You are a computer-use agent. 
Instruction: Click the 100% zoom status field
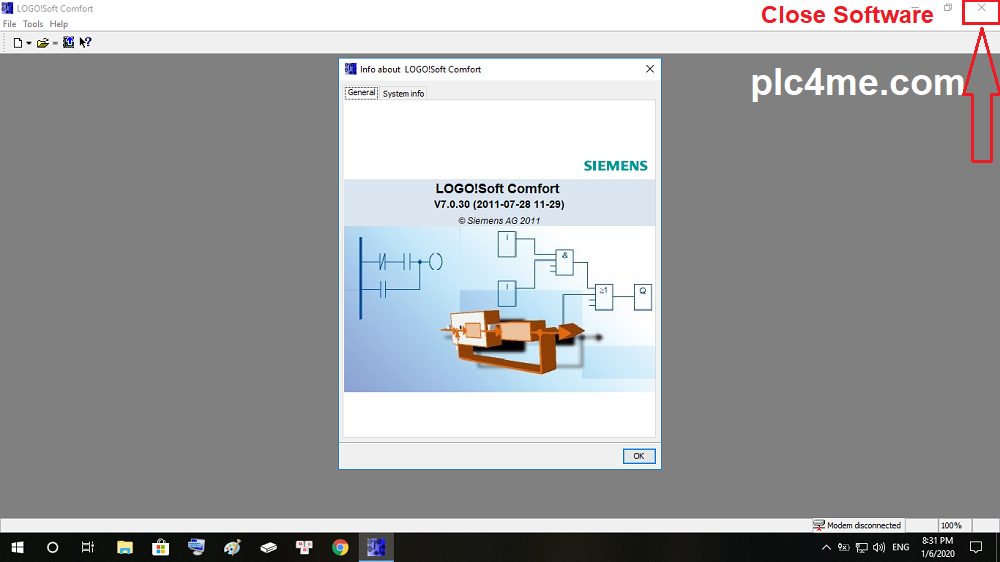(951, 525)
